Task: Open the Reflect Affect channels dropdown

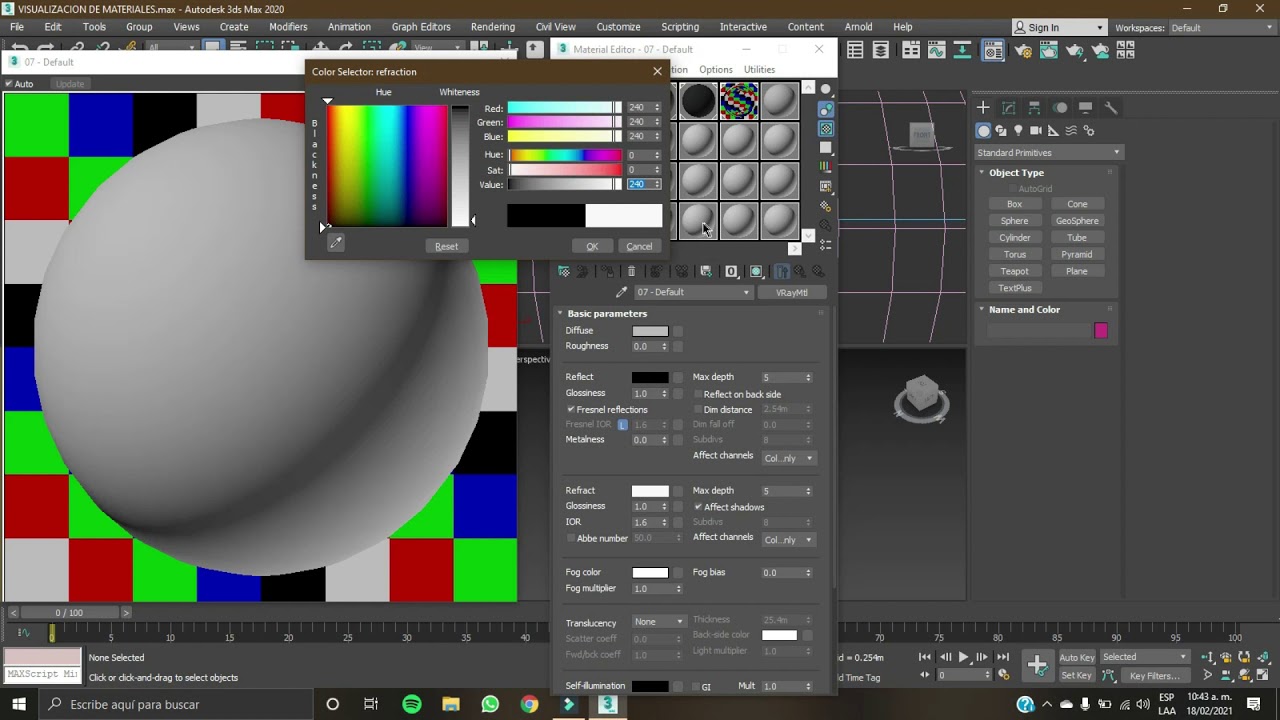Action: pyautogui.click(x=789, y=458)
